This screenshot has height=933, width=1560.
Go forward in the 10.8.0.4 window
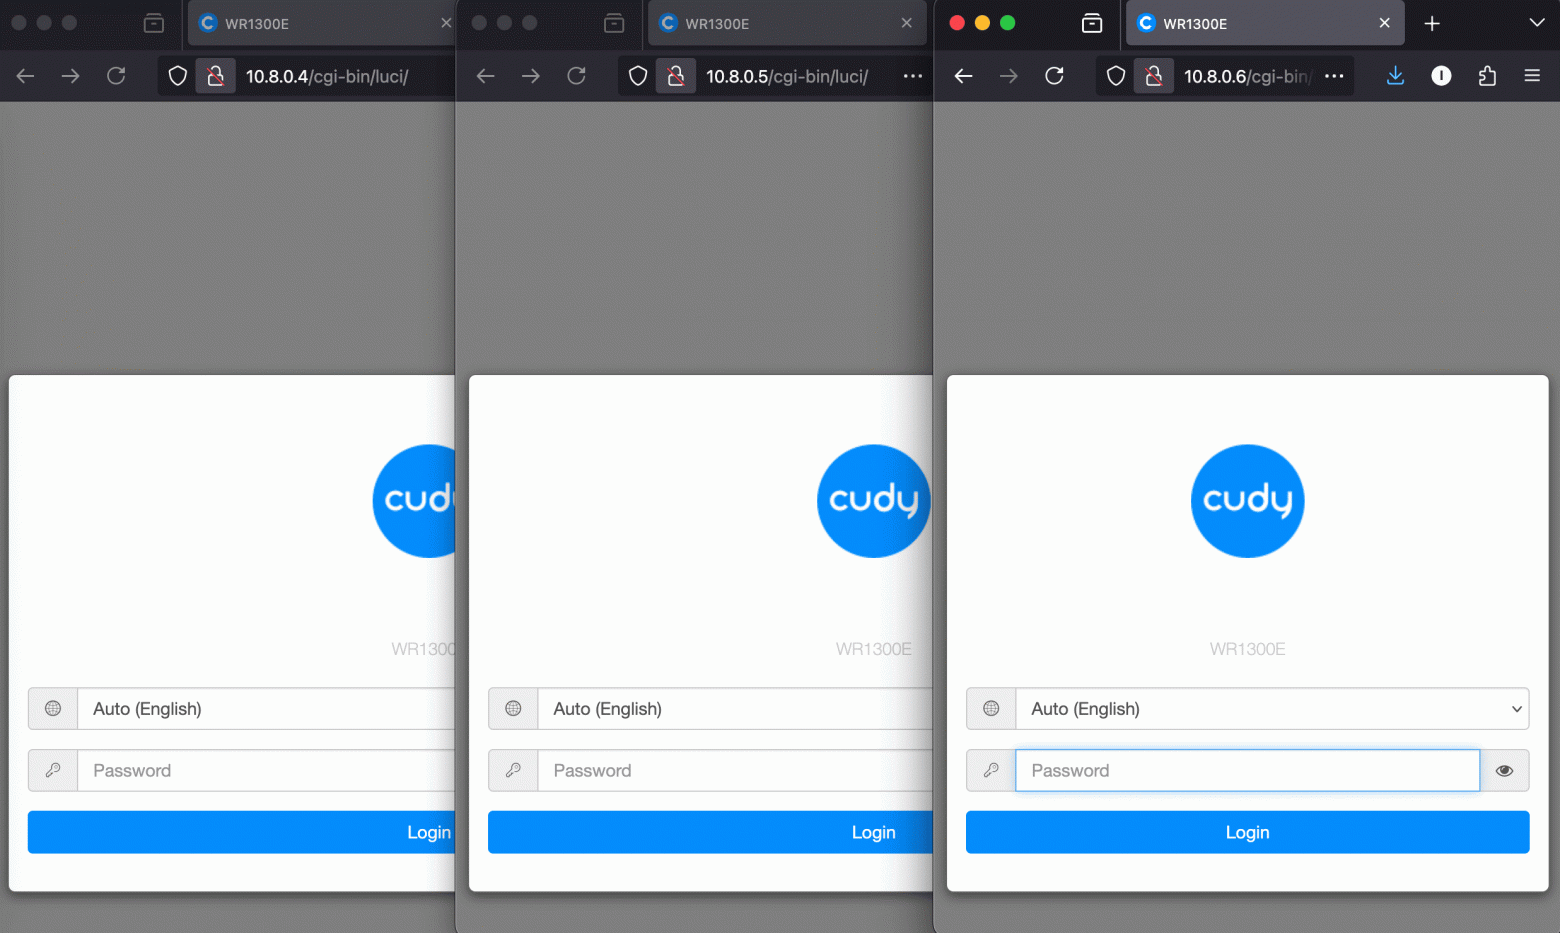[70, 76]
